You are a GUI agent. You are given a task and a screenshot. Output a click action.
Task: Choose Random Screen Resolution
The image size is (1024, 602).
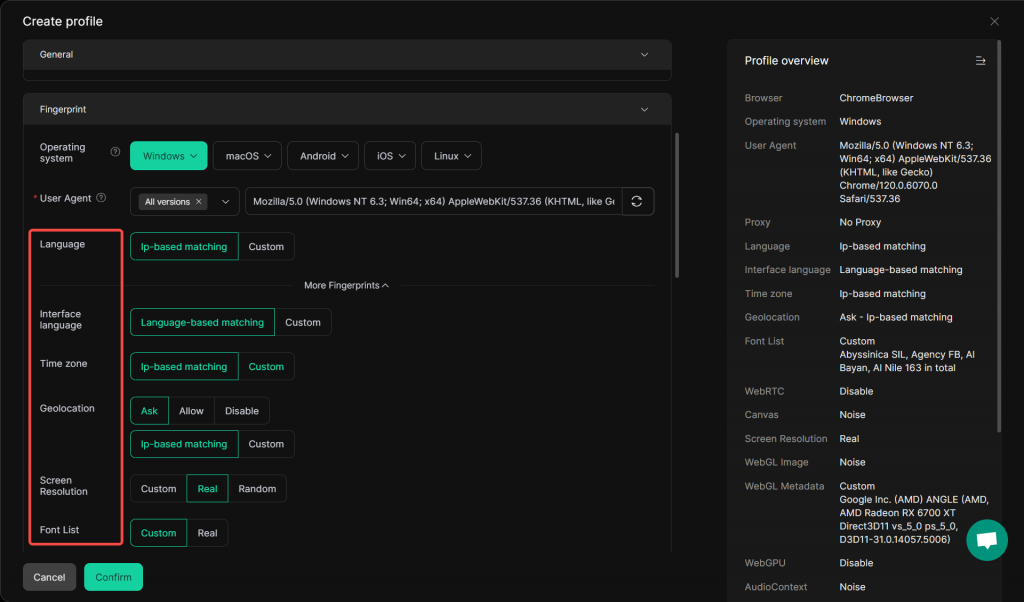tap(257, 489)
